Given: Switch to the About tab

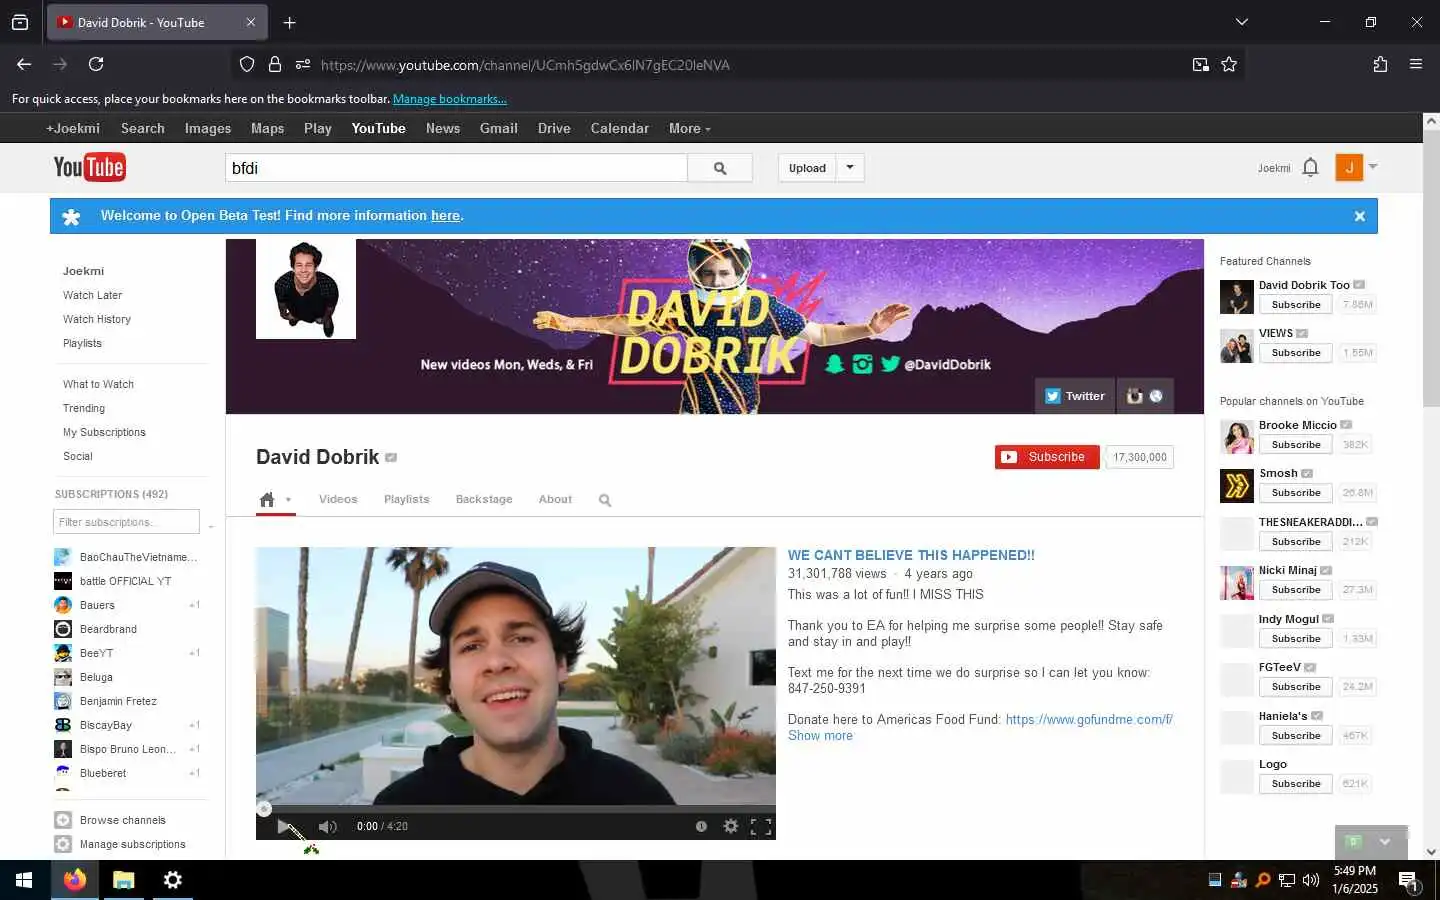Looking at the screenshot, I should (555, 499).
